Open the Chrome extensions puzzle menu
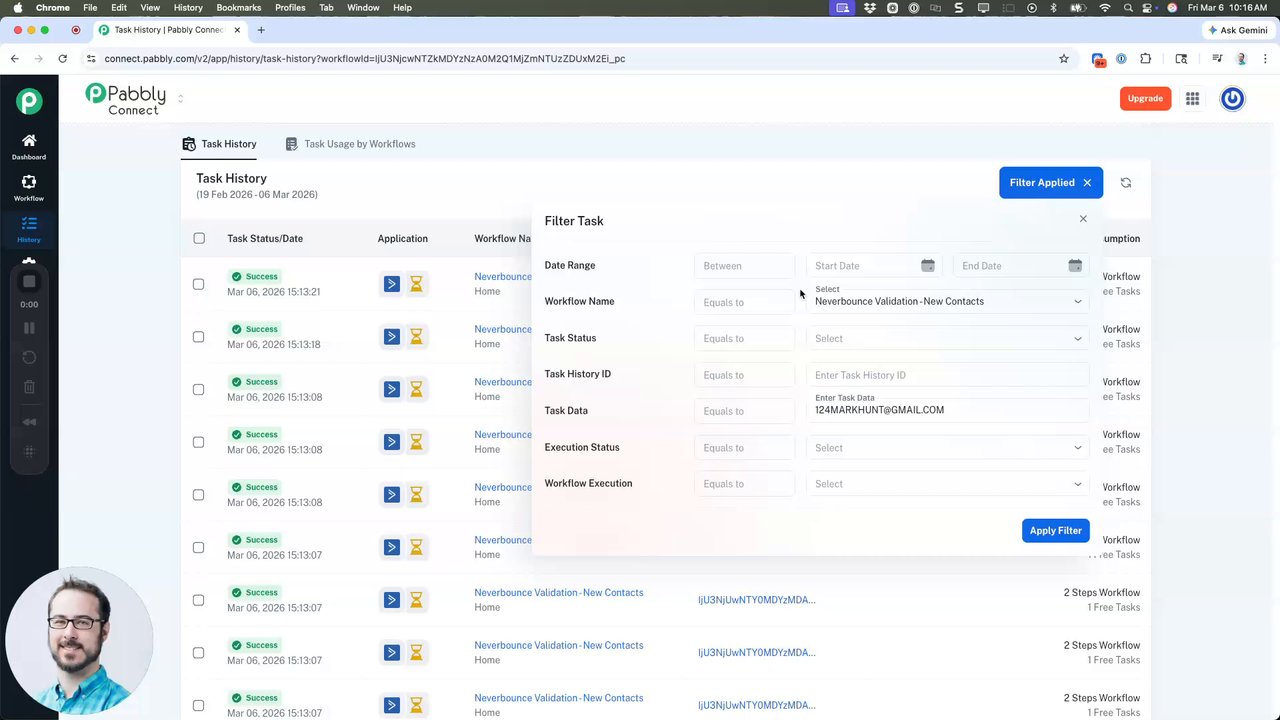1280x720 pixels. pyautogui.click(x=1145, y=59)
